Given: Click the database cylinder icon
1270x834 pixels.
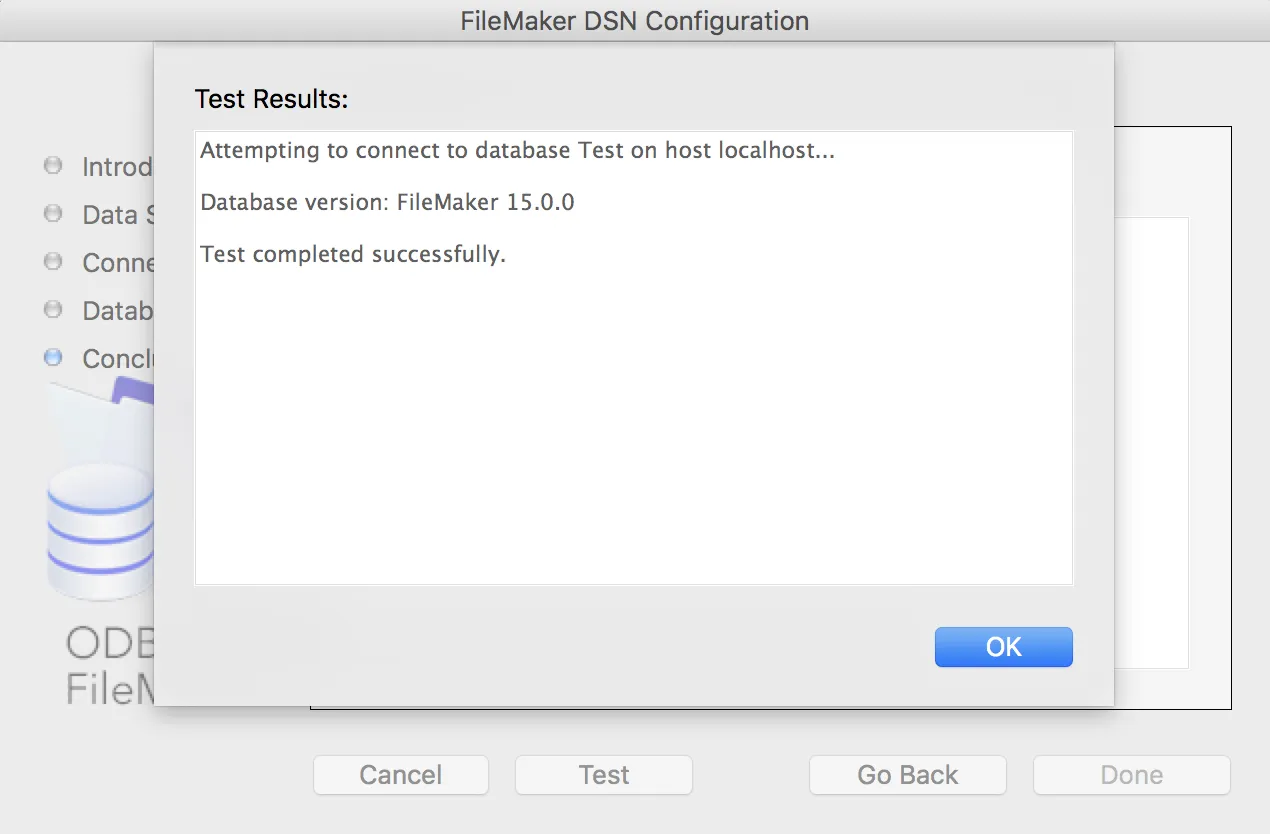Looking at the screenshot, I should (x=100, y=530).
